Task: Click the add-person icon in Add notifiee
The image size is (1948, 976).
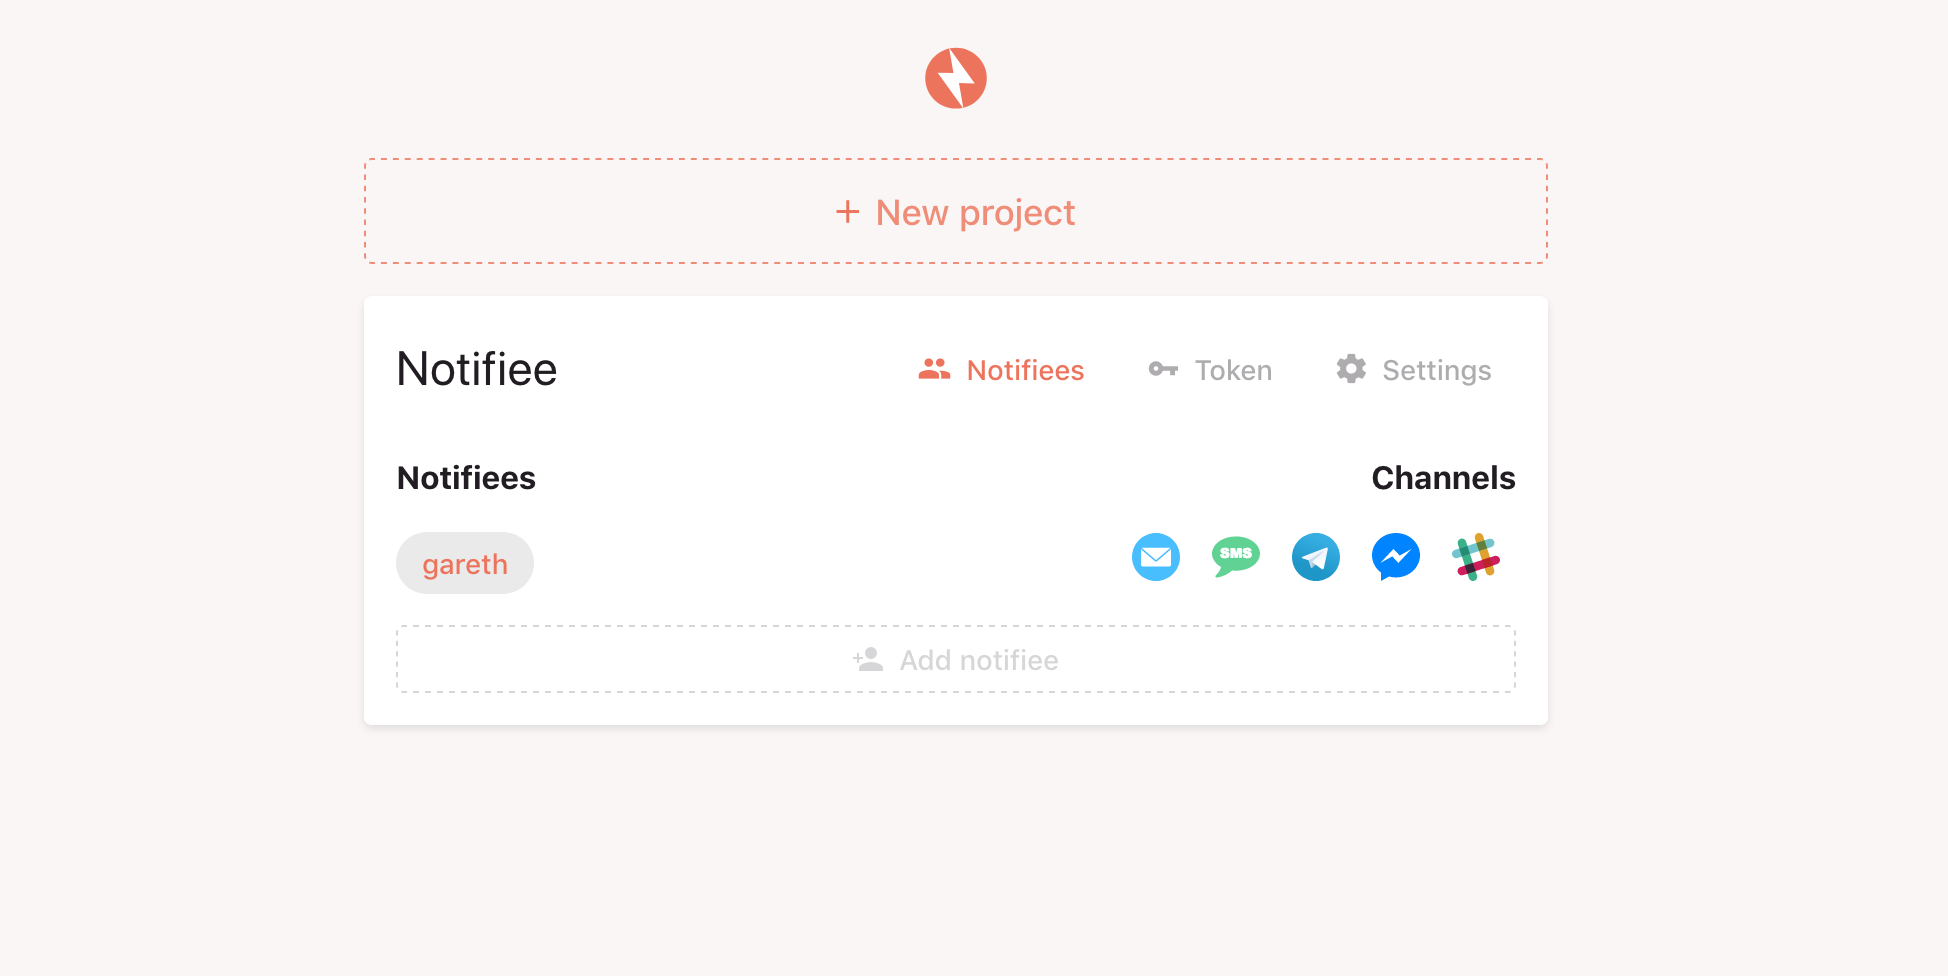Action: tap(867, 658)
